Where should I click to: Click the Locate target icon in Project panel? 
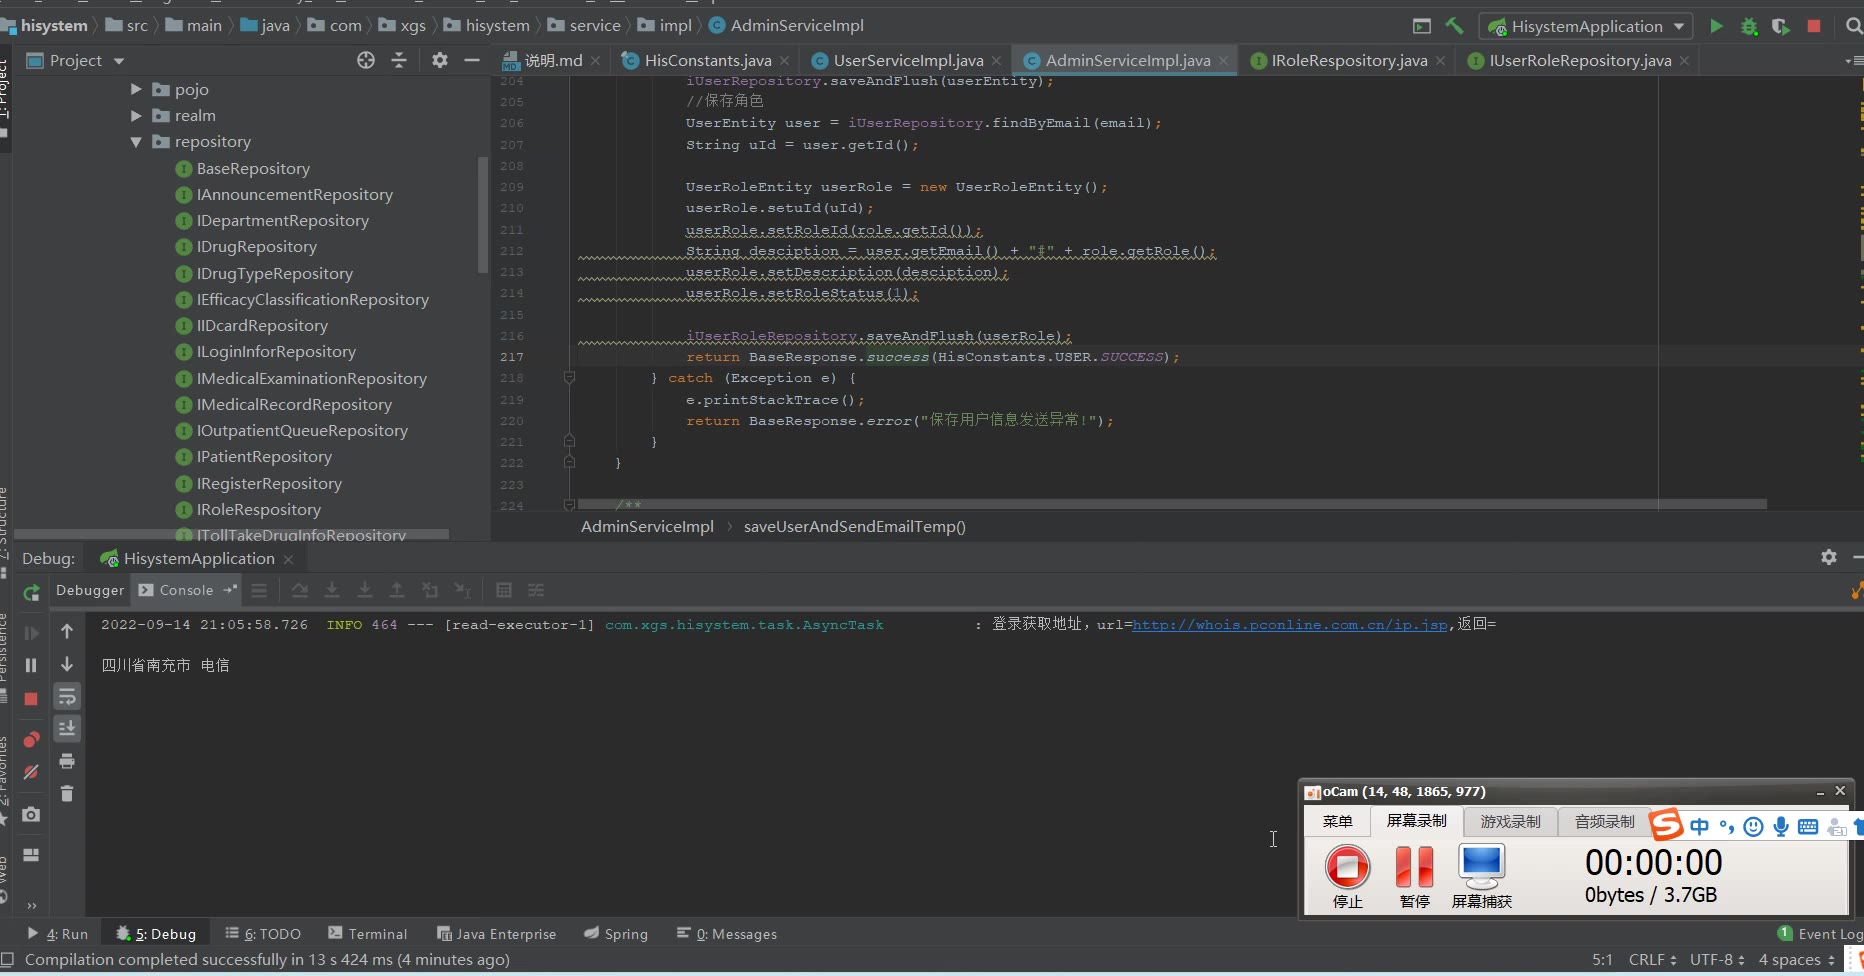pyautogui.click(x=366, y=61)
